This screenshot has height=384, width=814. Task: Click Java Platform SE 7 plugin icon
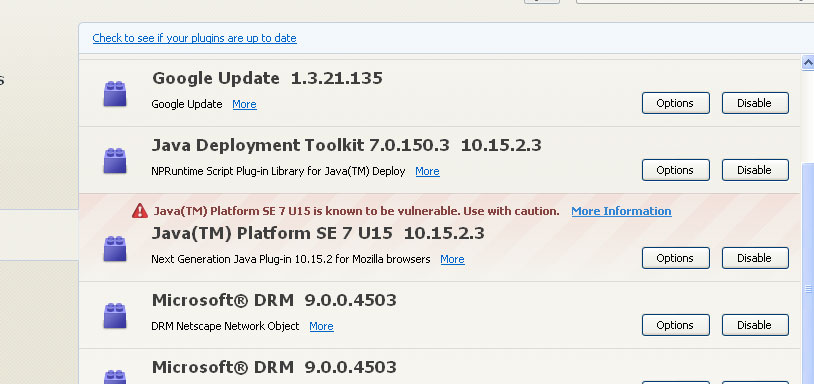coord(115,249)
